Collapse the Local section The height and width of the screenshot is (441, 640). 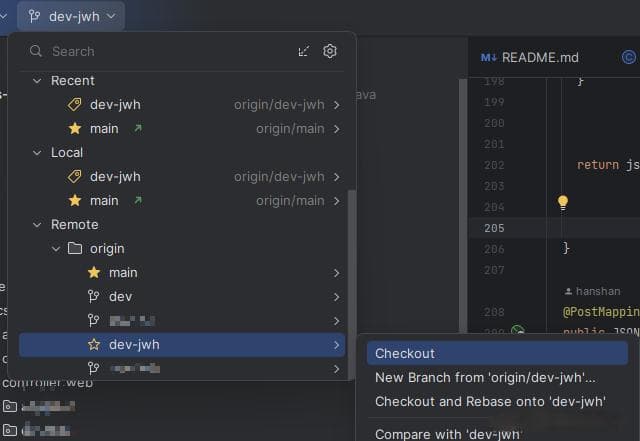coord(37,153)
